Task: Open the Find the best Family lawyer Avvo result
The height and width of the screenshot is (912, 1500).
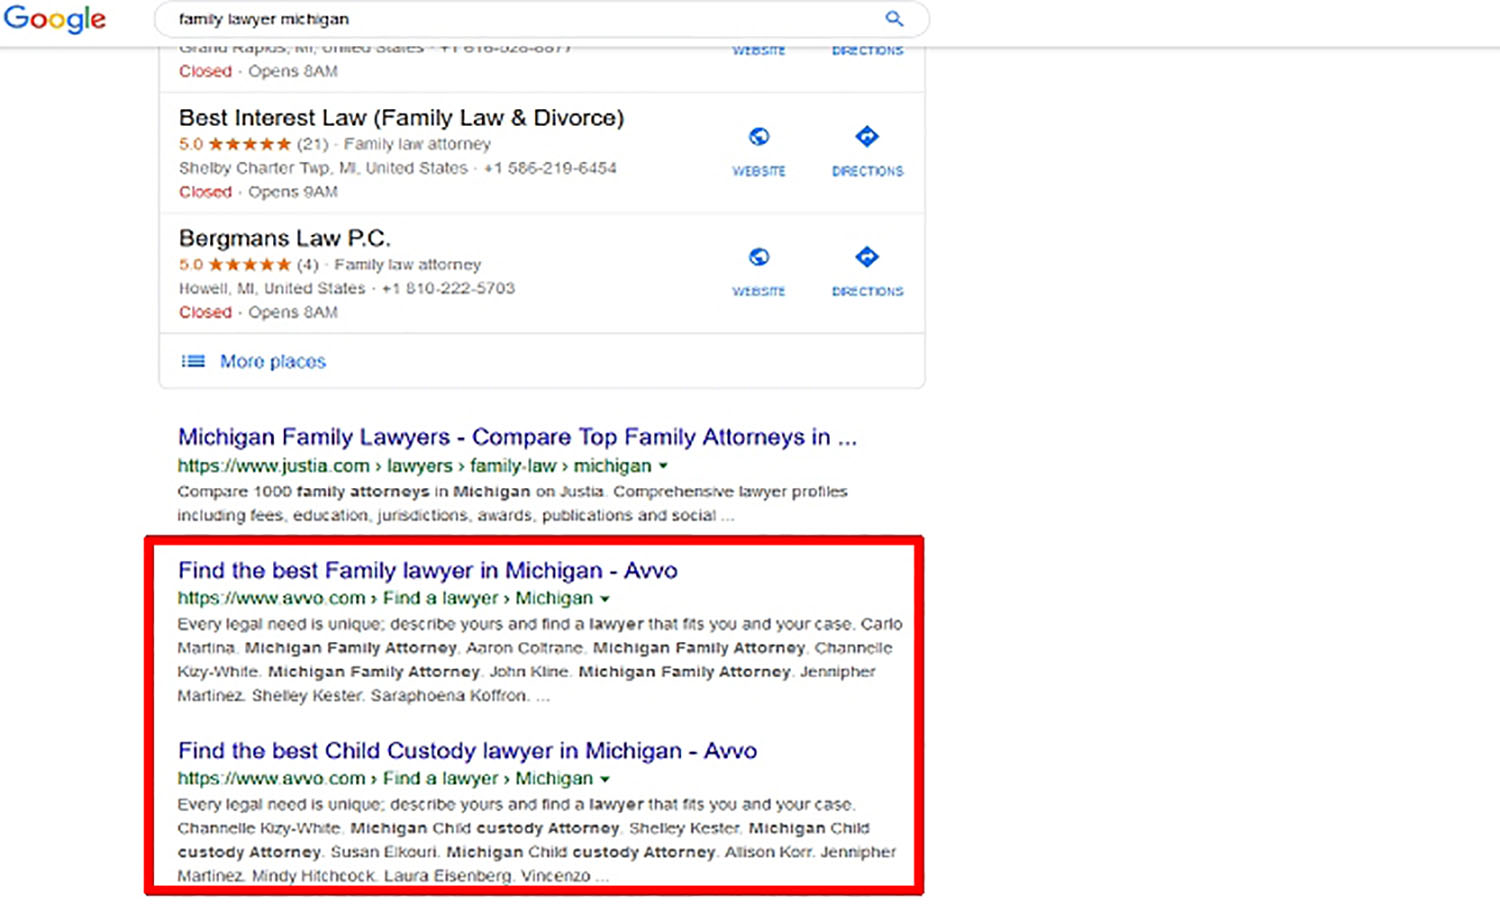Action: pyautogui.click(x=427, y=570)
